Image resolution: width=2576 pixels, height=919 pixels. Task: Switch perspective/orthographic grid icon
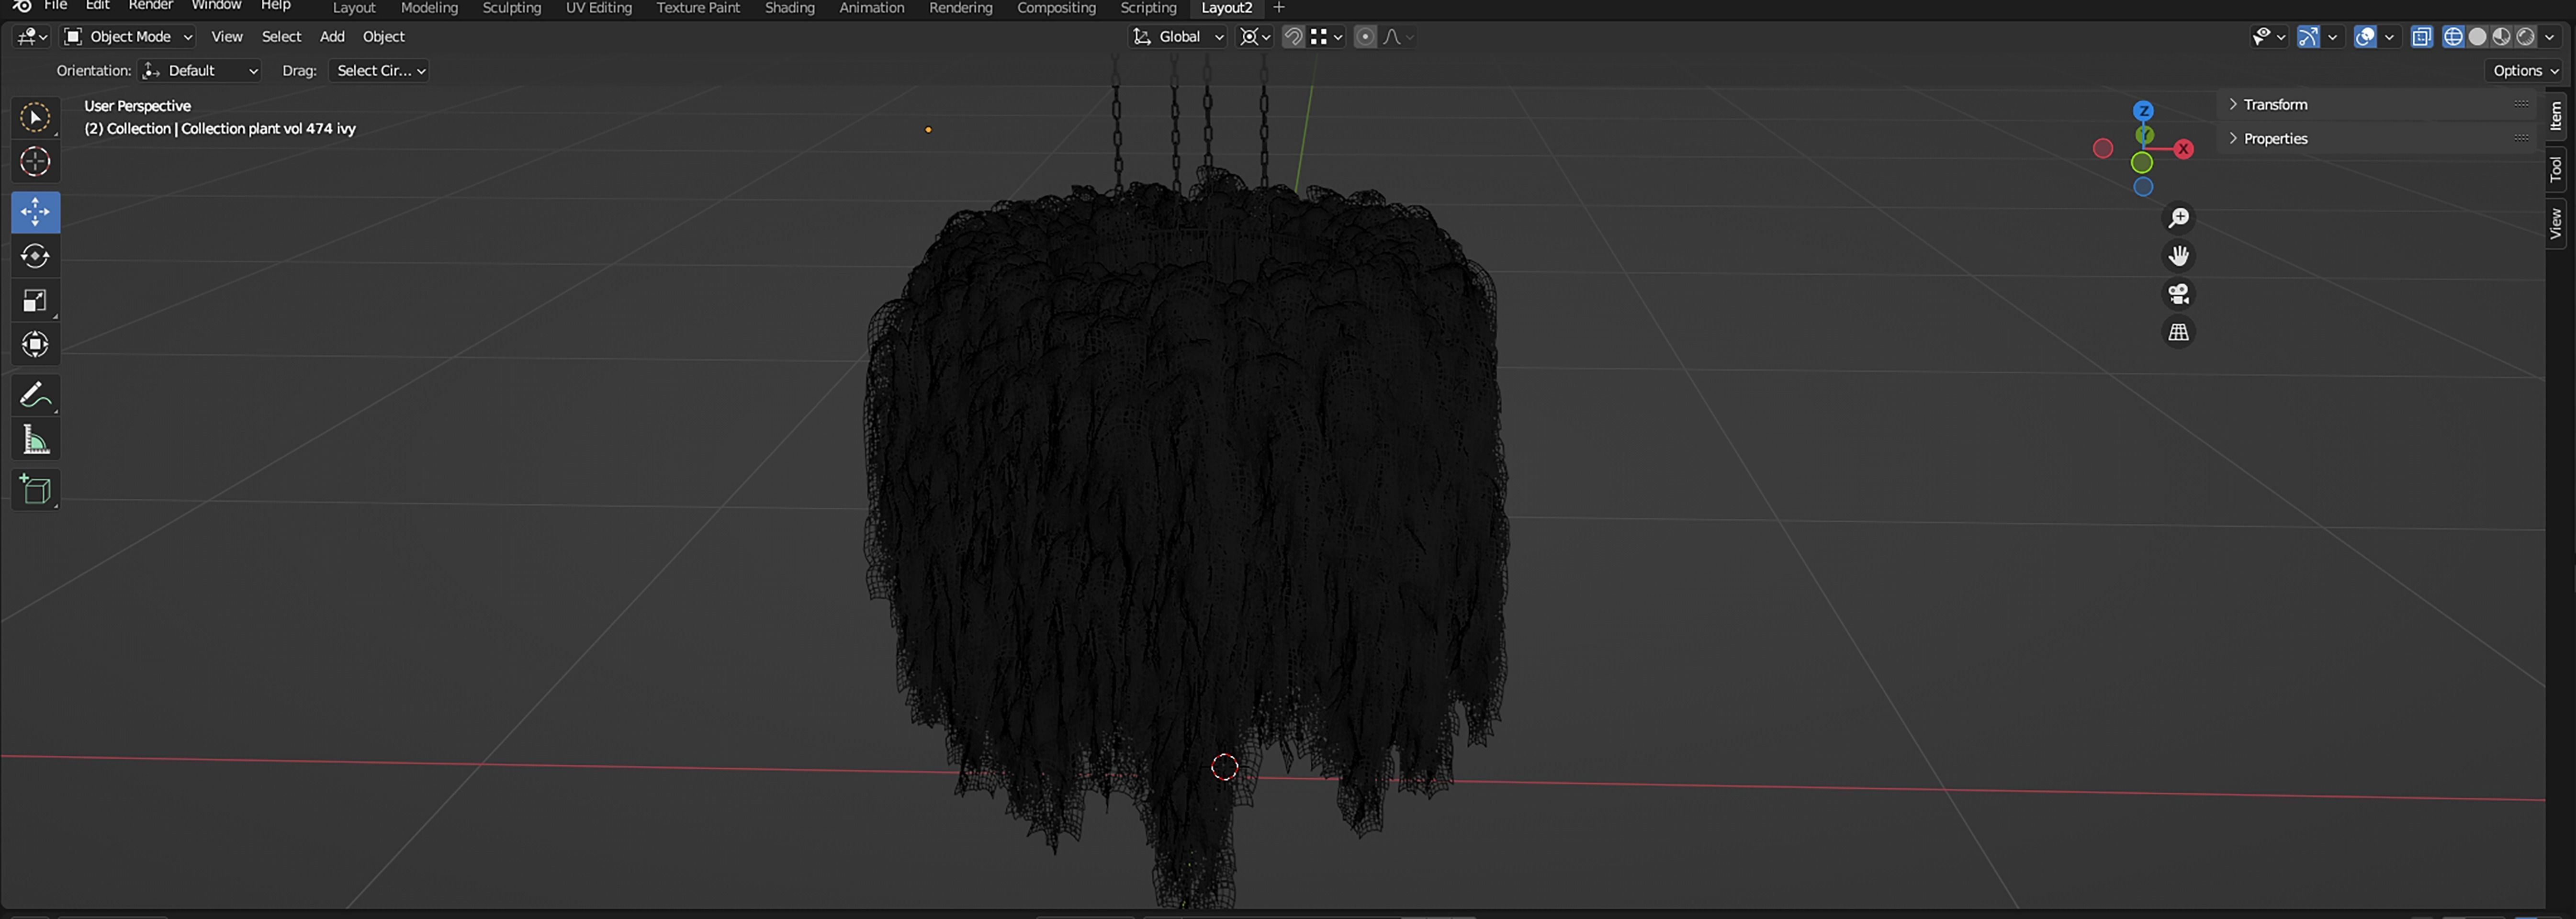pyautogui.click(x=2178, y=332)
